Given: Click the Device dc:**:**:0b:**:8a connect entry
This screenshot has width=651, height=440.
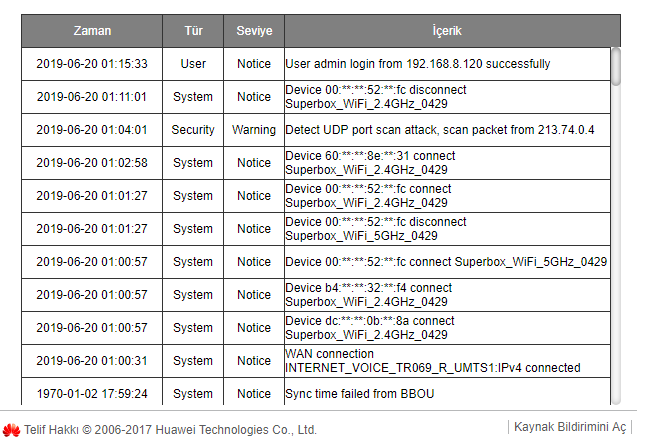Looking at the screenshot, I should [370, 328].
